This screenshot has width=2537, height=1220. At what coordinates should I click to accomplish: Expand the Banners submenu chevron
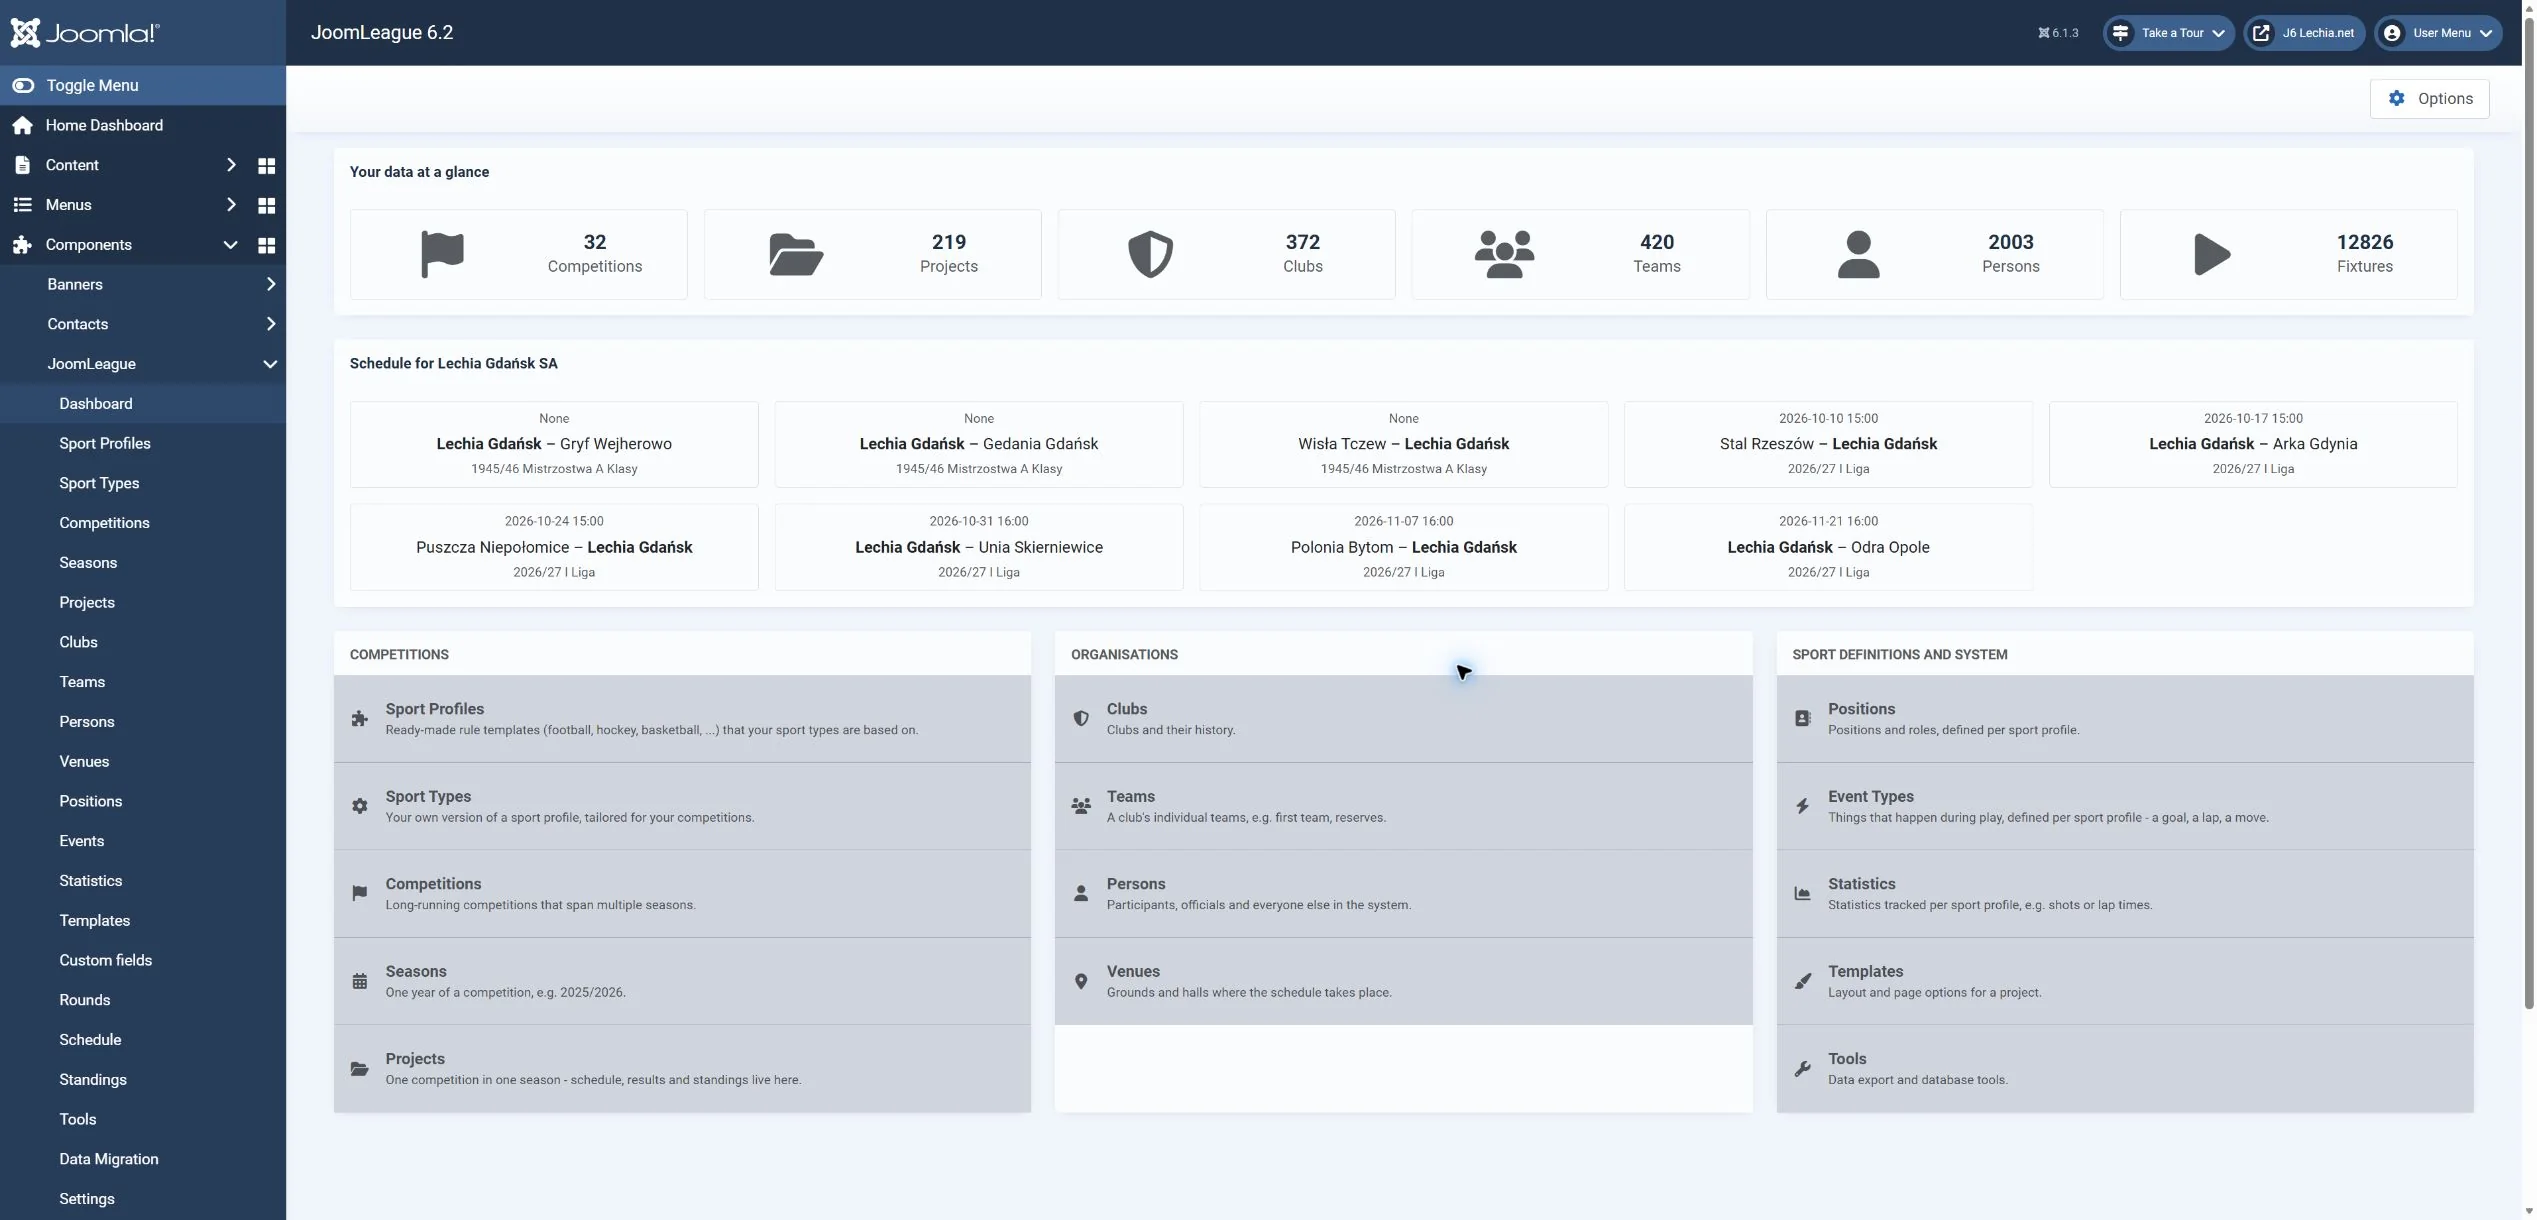pyautogui.click(x=271, y=284)
